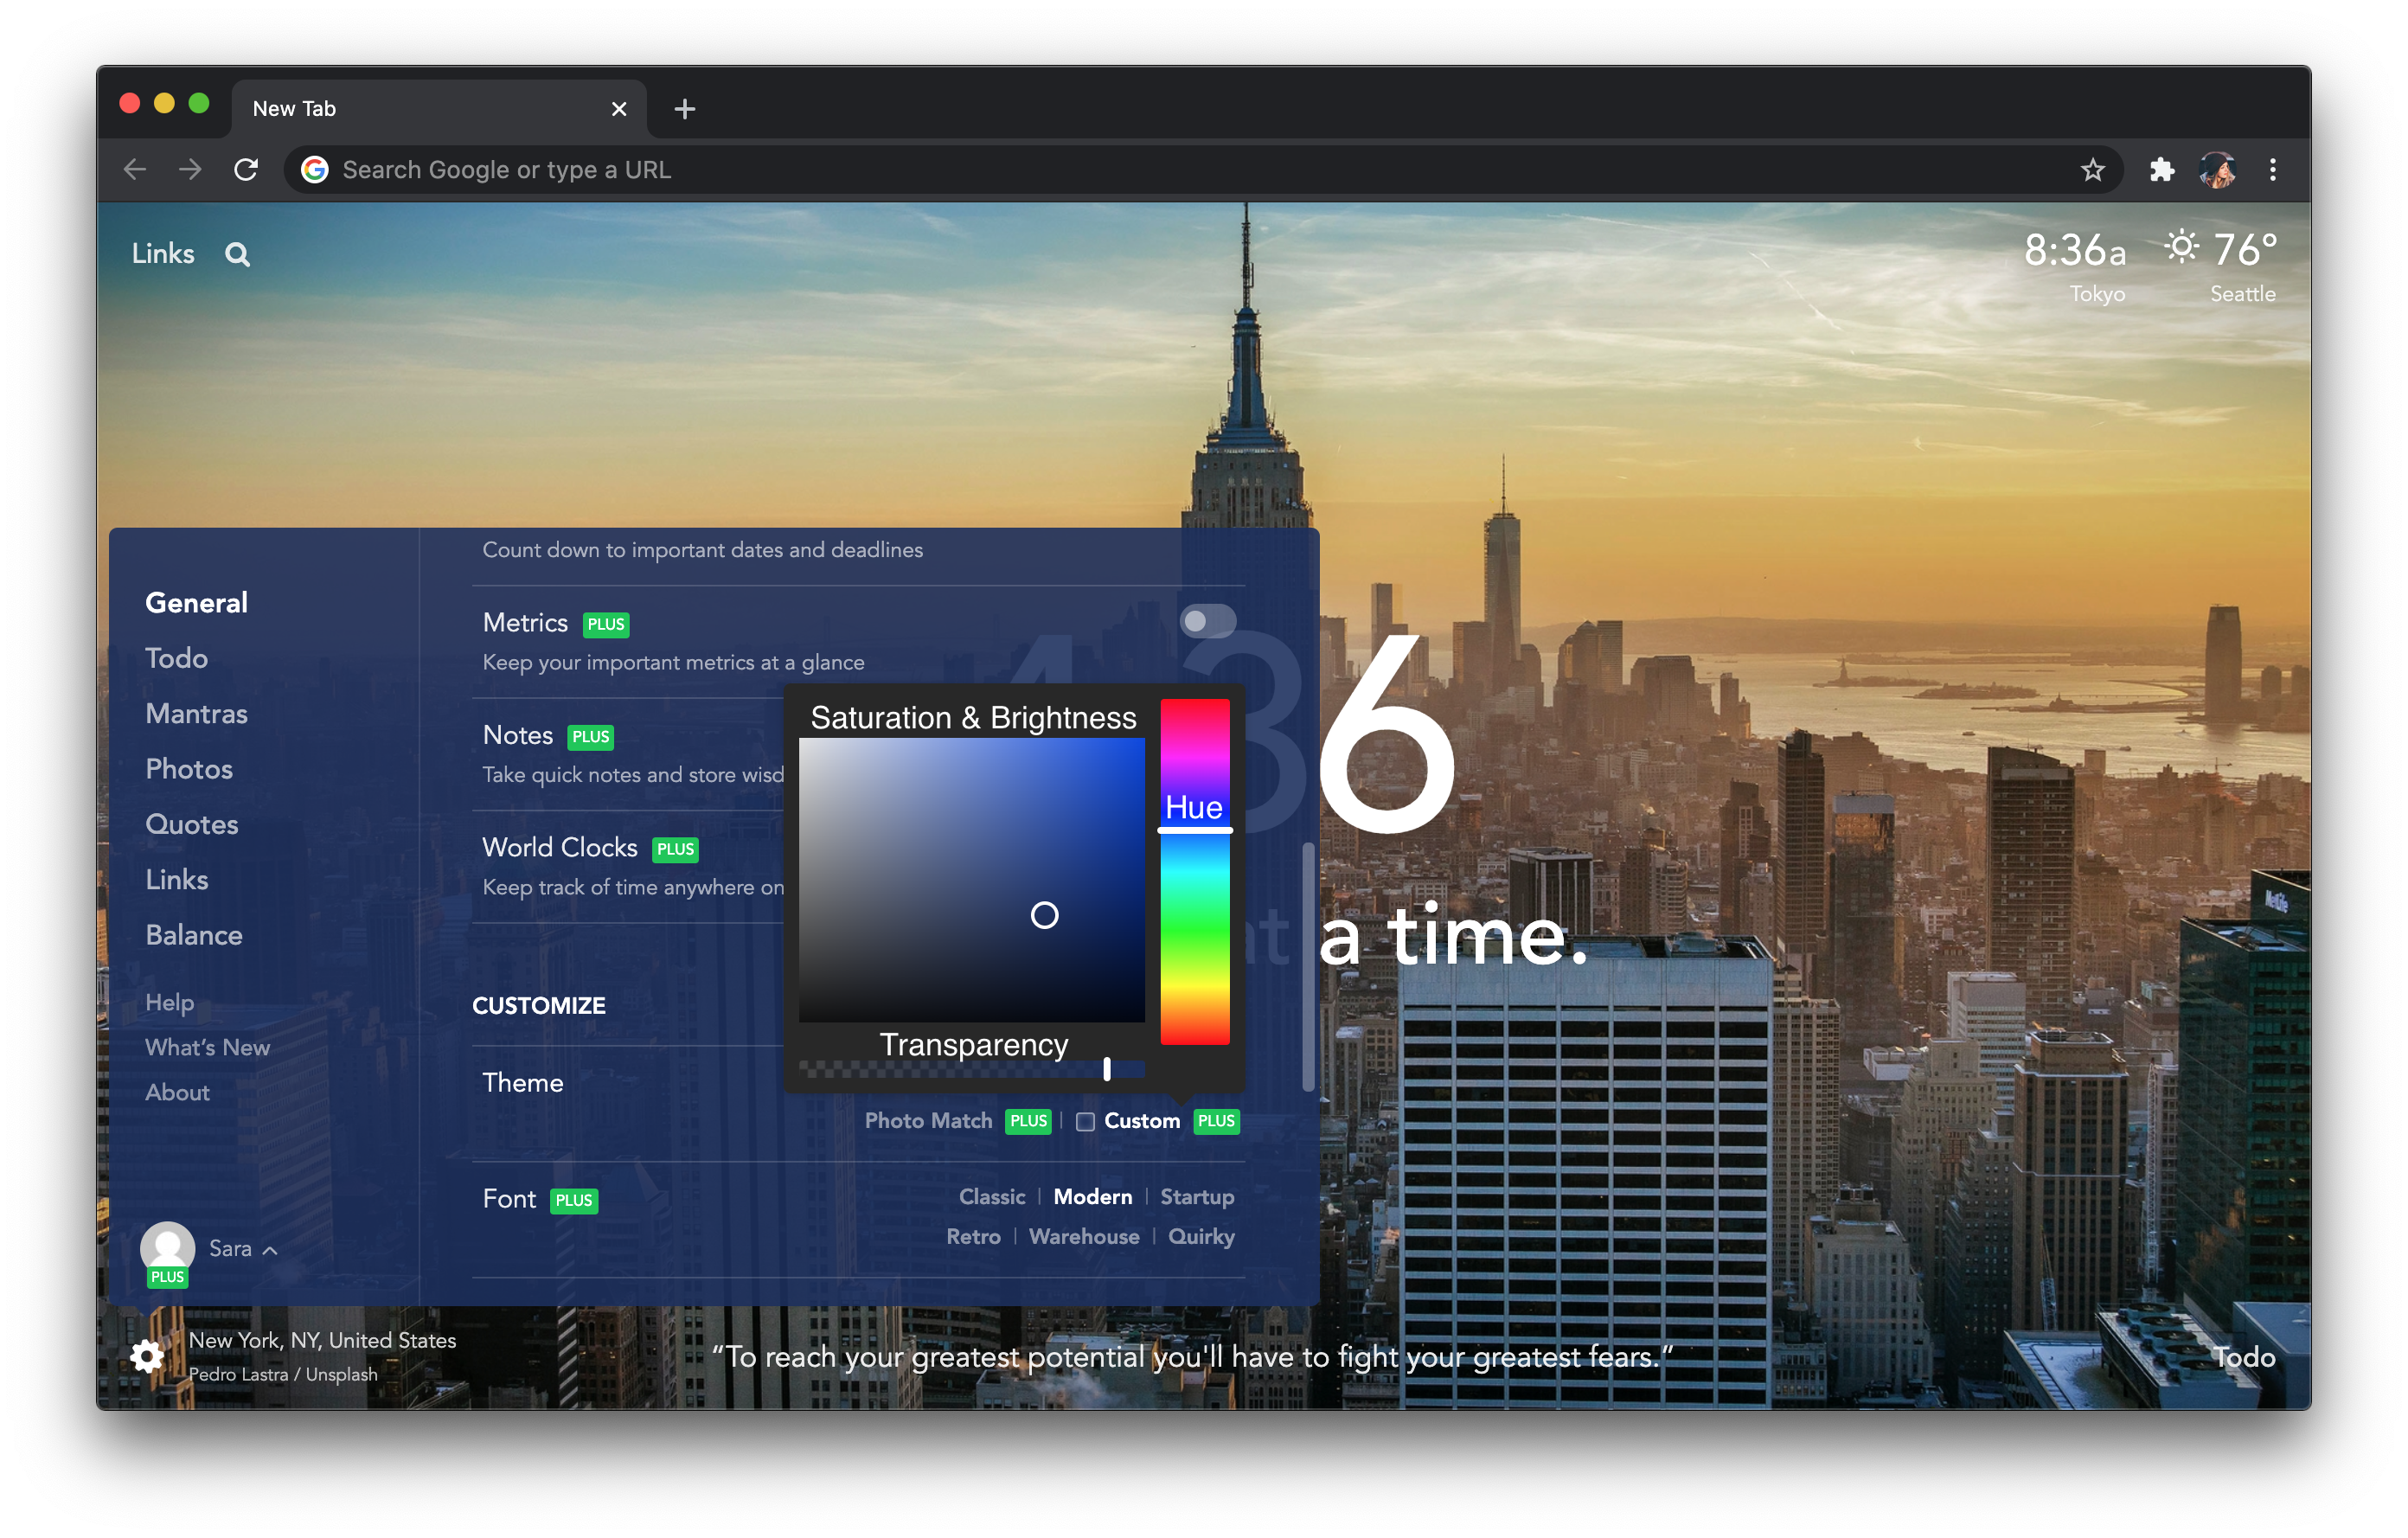Select Modern font
This screenshot has width=2408, height=1538.
coord(1092,1197)
